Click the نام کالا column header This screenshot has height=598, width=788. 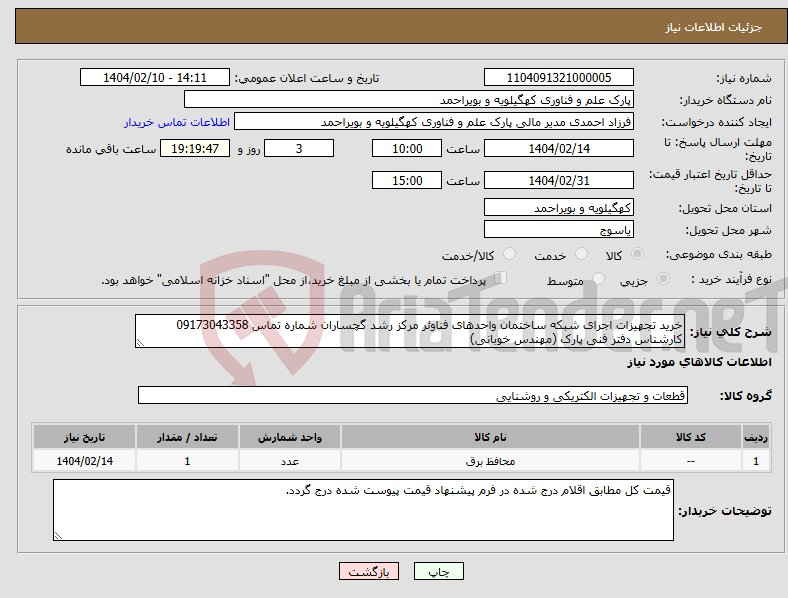point(490,437)
